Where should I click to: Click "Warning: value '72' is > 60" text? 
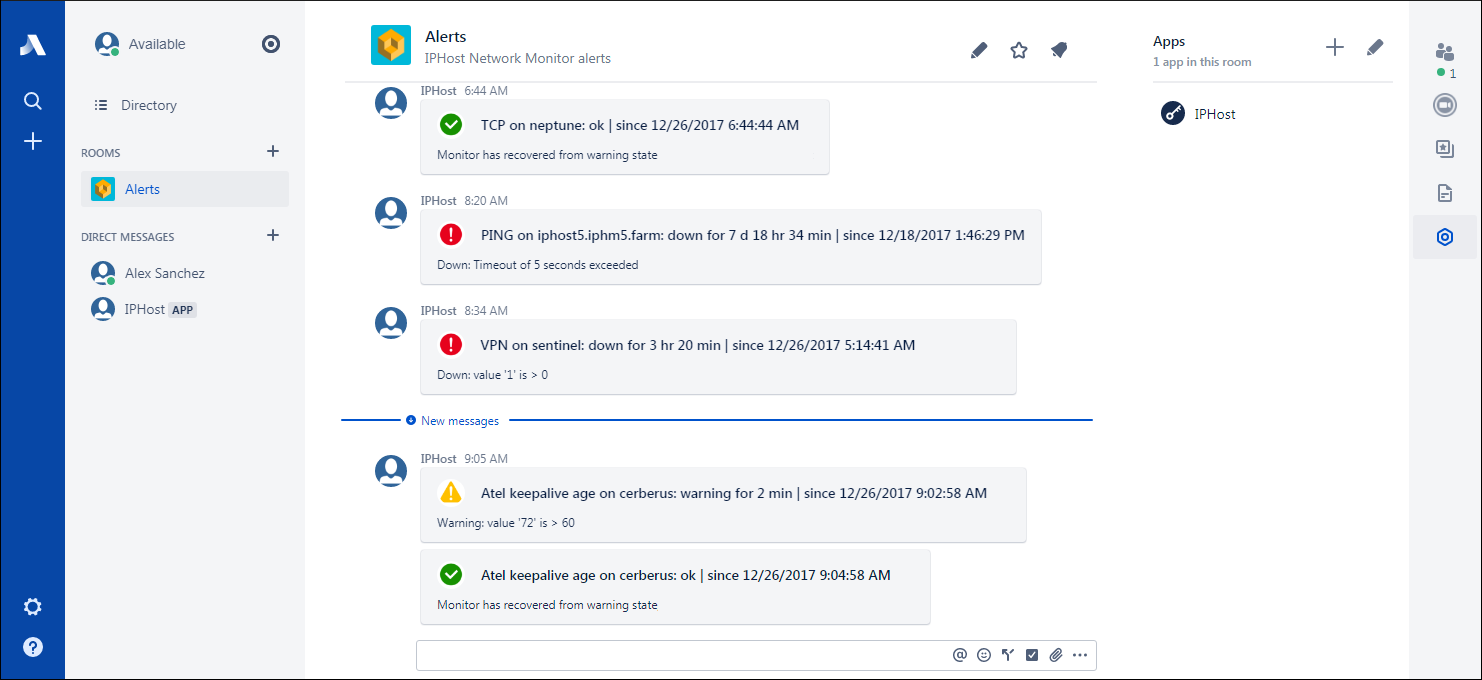[506, 523]
